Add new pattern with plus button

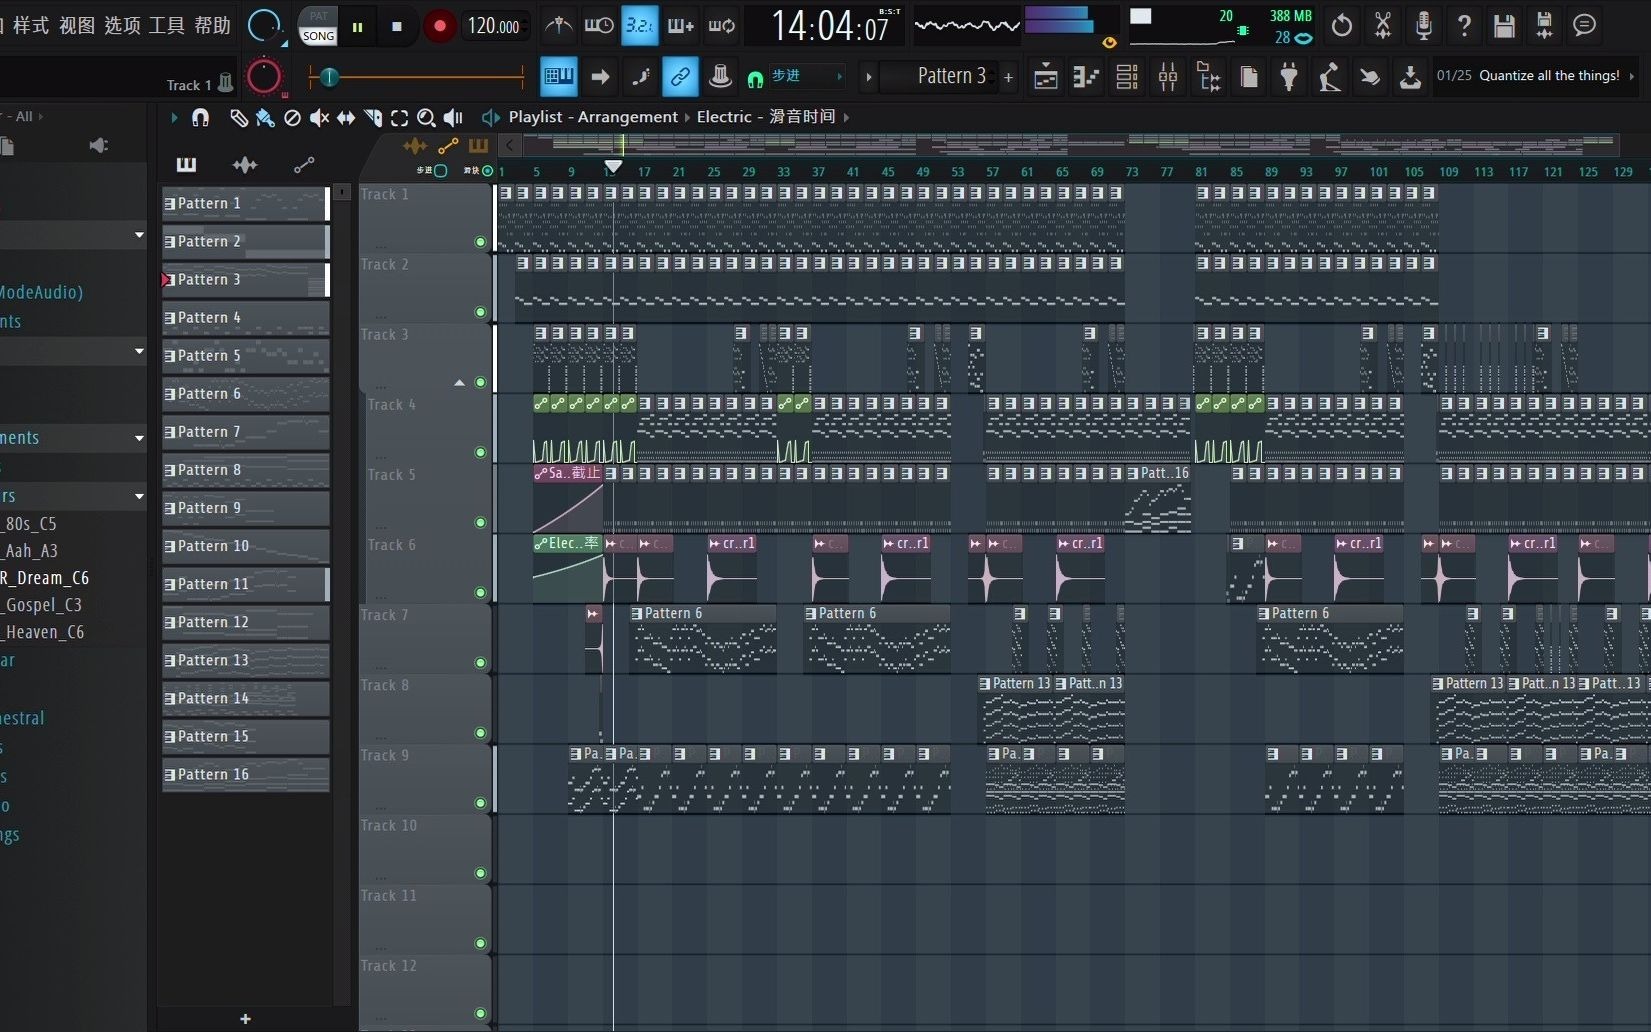(x=1008, y=77)
